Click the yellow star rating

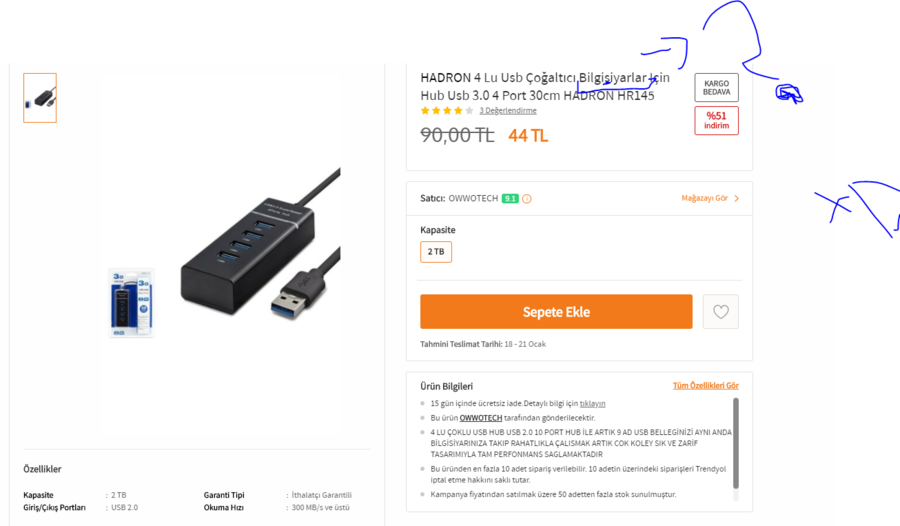(x=447, y=111)
